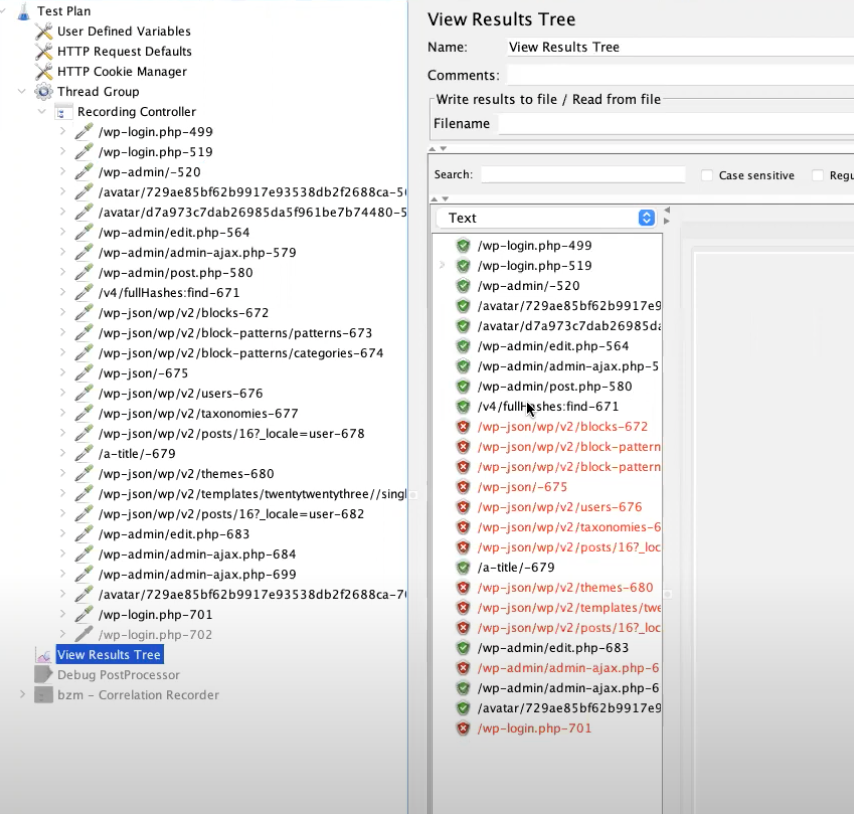Click the Recording Controller icon
The width and height of the screenshot is (854, 814).
pos(63,112)
